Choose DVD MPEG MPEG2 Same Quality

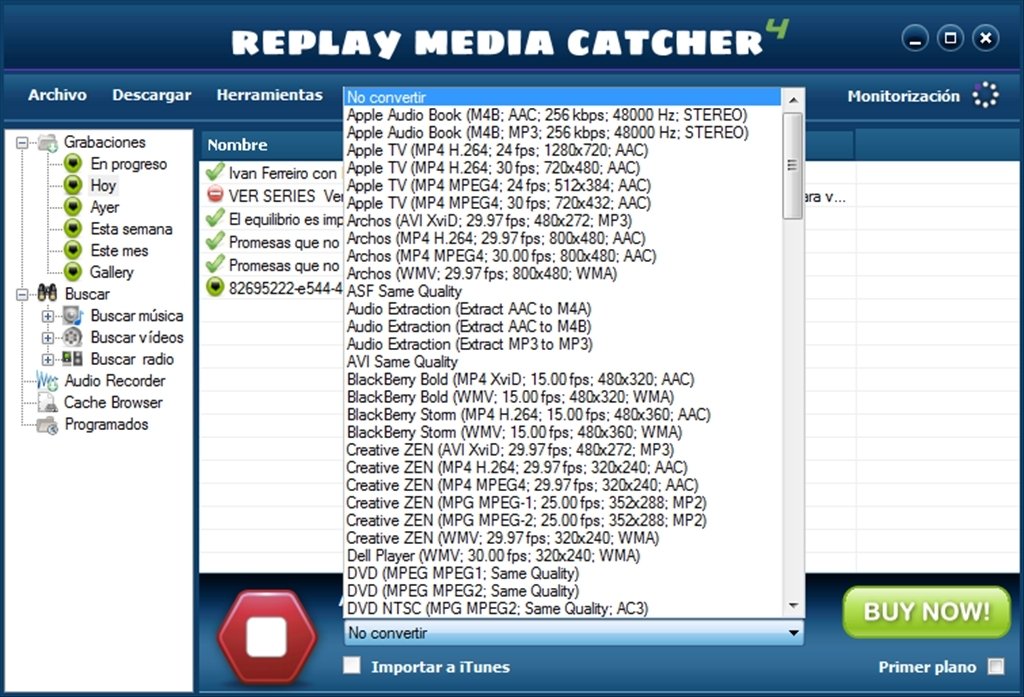(563, 591)
